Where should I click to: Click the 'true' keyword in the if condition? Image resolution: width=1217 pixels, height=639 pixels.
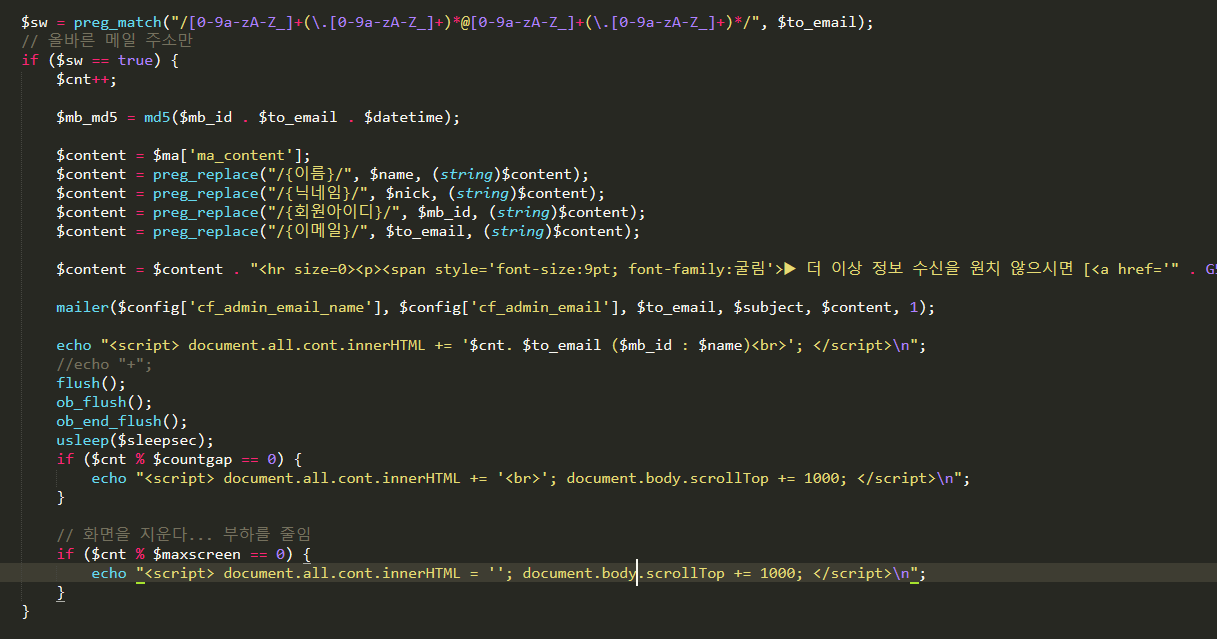point(135,60)
